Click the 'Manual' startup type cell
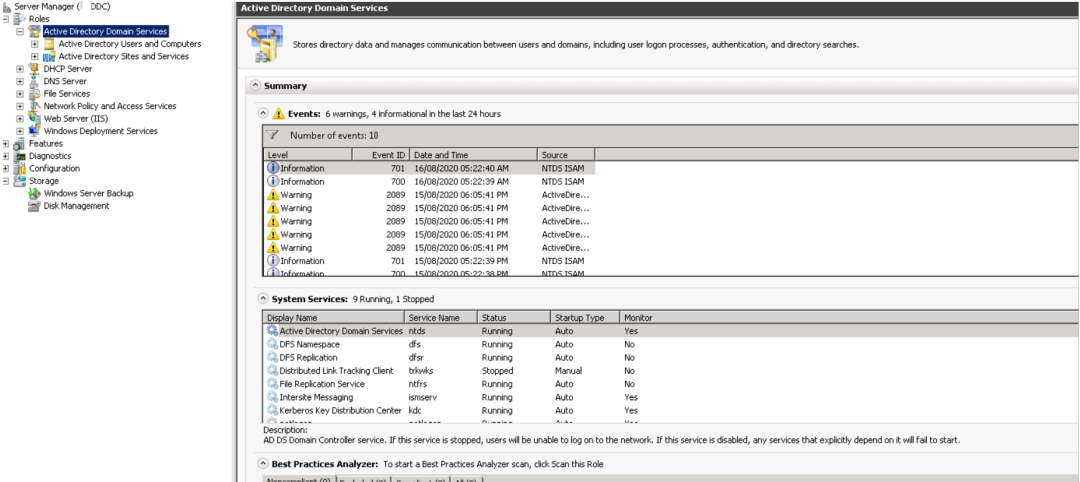The width and height of the screenshot is (1080, 482). pyautogui.click(x=568, y=370)
